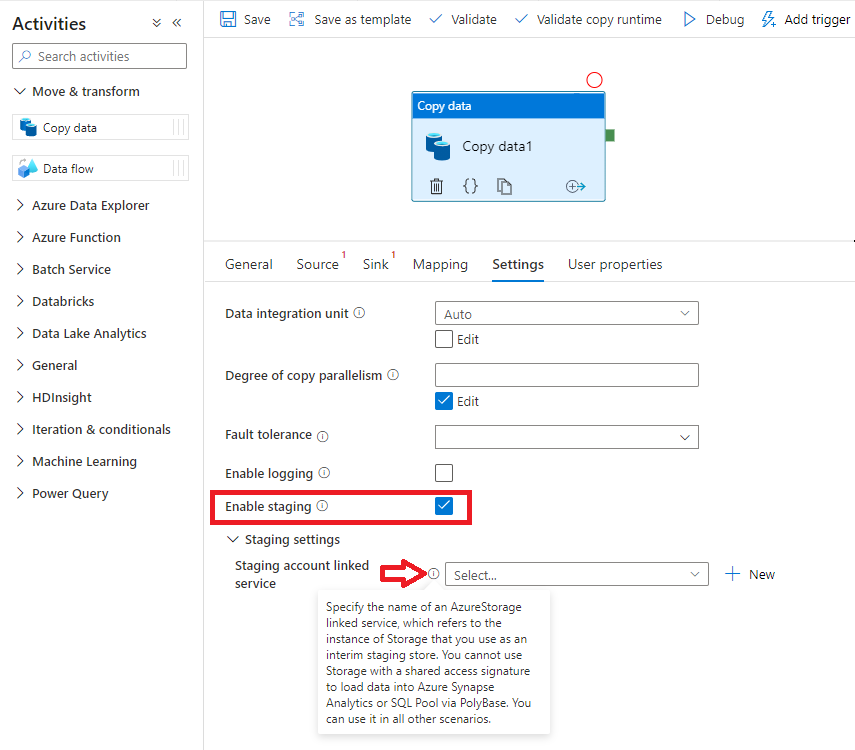Clone the Copy data1 activity
The image size is (855, 750).
click(503, 186)
